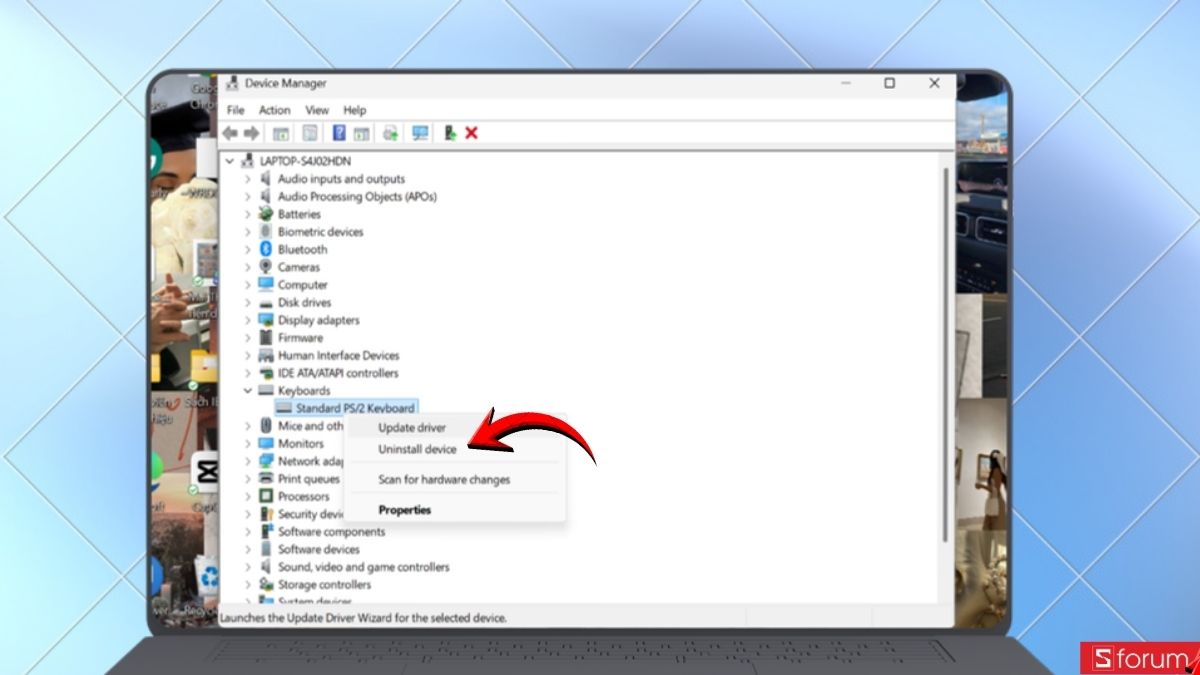Open the Action menu
Image resolution: width=1200 pixels, height=675 pixels.
coord(275,110)
